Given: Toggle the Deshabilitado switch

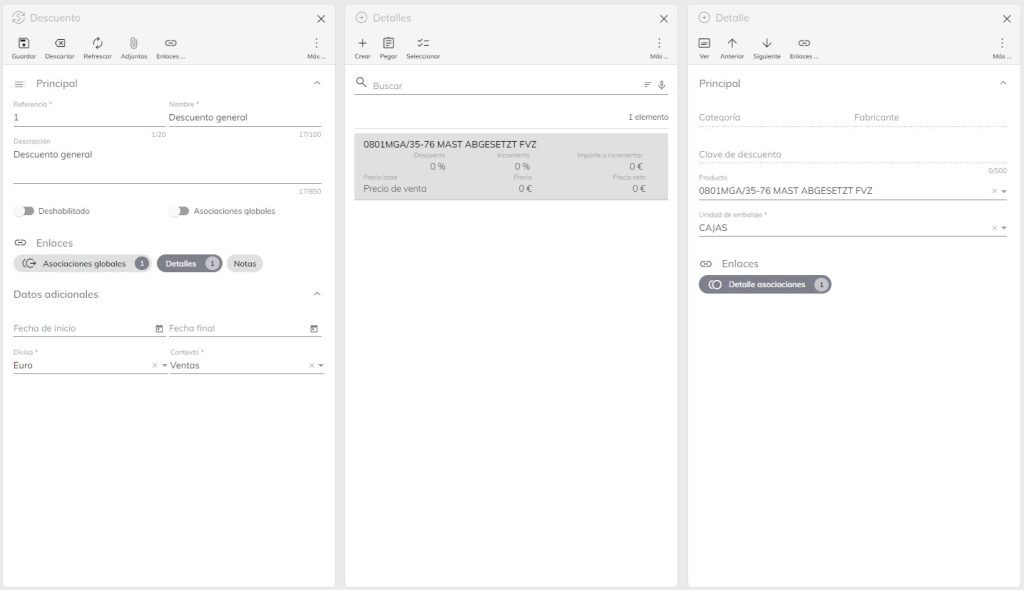Looking at the screenshot, I should (x=24, y=211).
